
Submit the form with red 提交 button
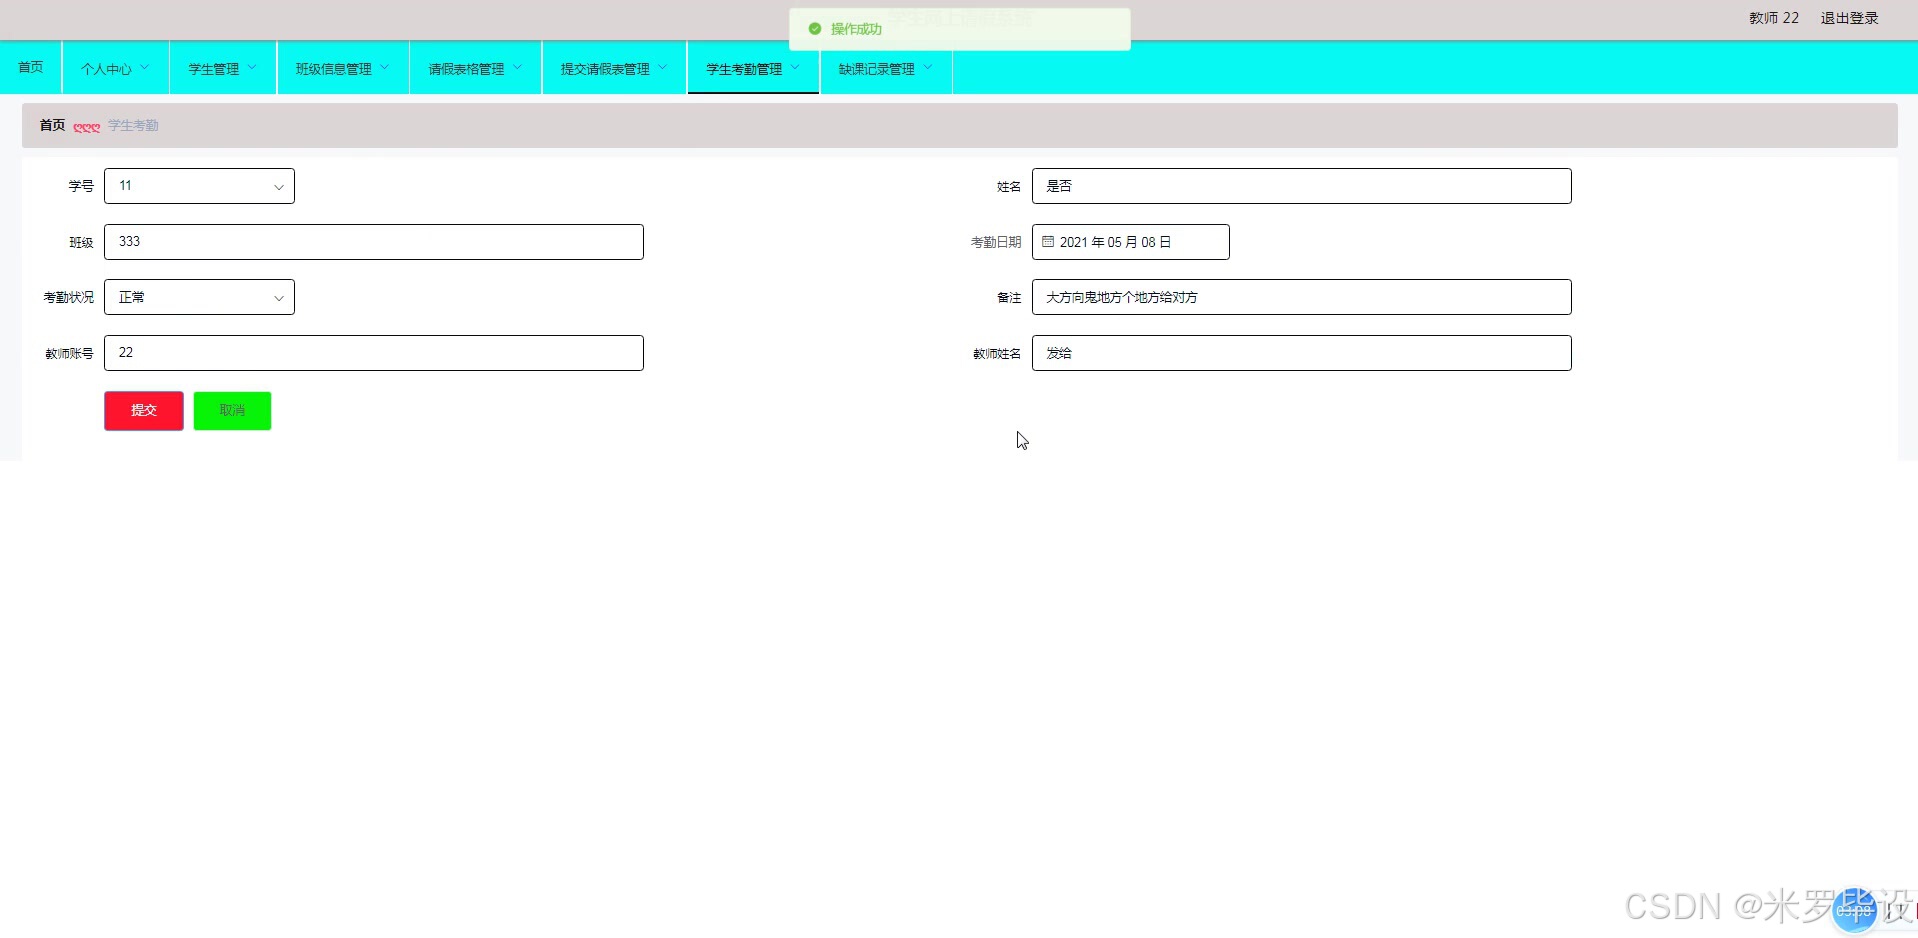(144, 411)
